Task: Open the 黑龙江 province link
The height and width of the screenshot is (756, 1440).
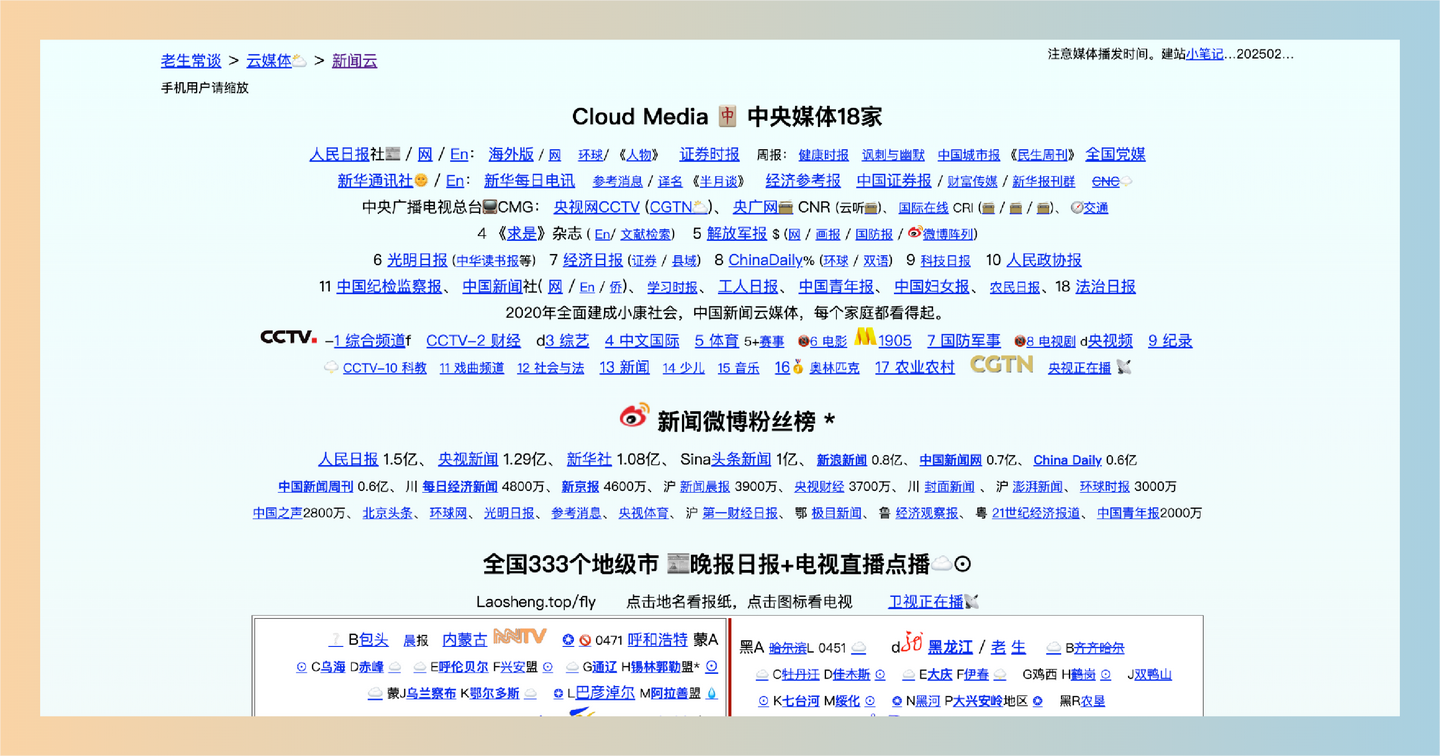Action: coord(950,648)
